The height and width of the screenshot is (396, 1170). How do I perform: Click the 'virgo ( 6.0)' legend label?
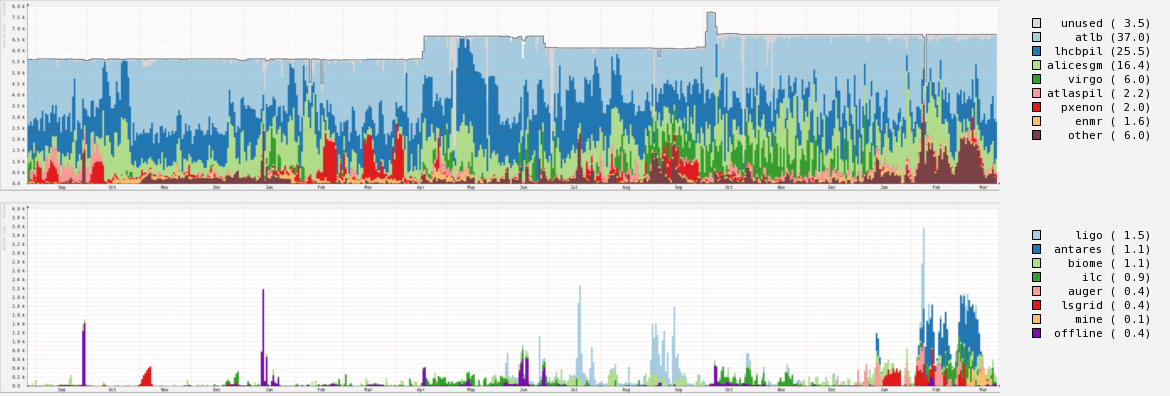(1109, 79)
